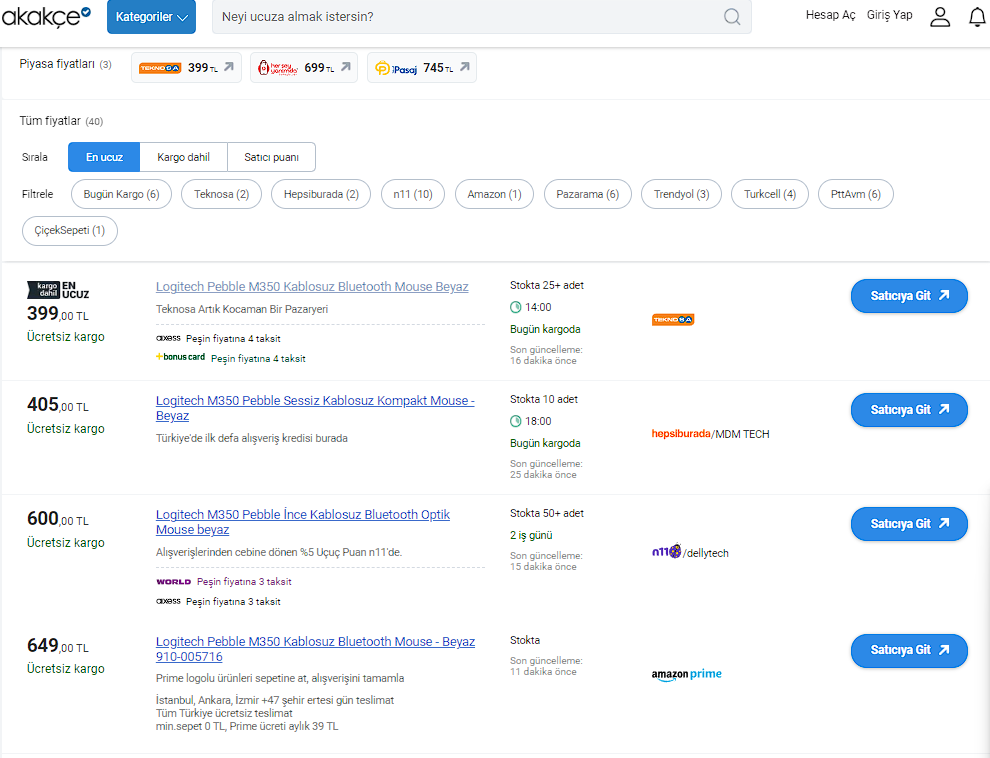
Task: Click Teknosa seller logo in first listing
Action: [673, 320]
